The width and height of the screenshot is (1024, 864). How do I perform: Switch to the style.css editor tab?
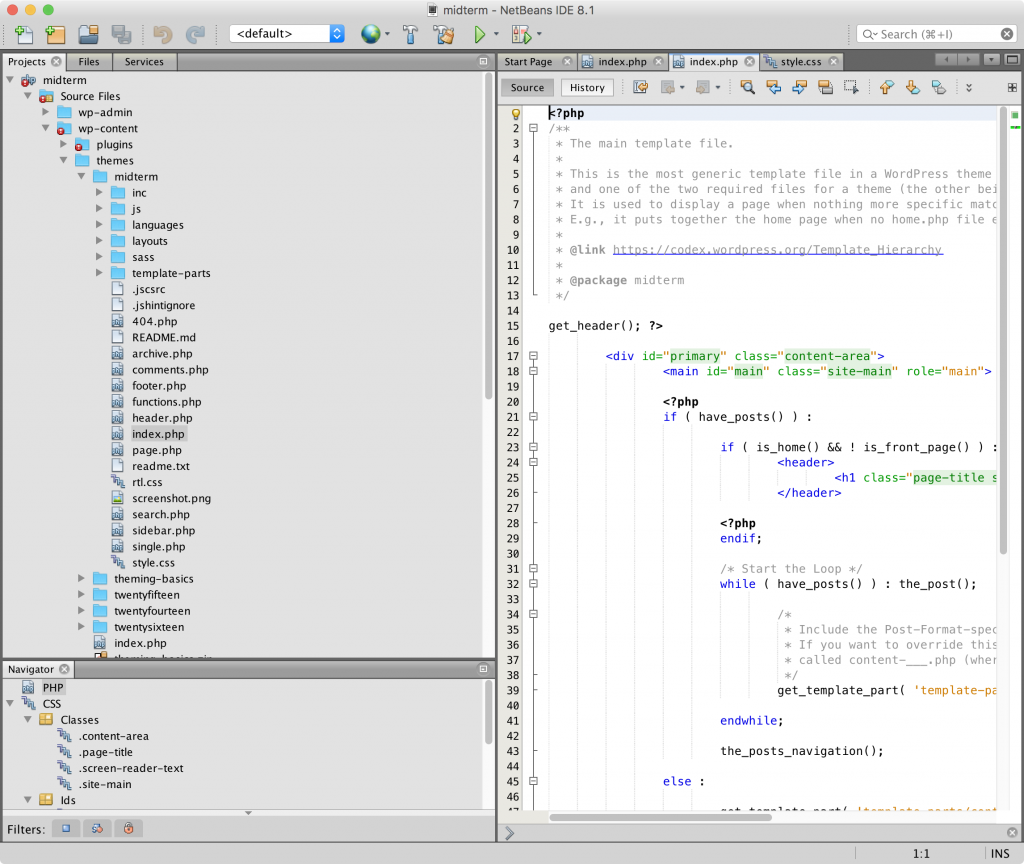pyautogui.click(x=801, y=61)
